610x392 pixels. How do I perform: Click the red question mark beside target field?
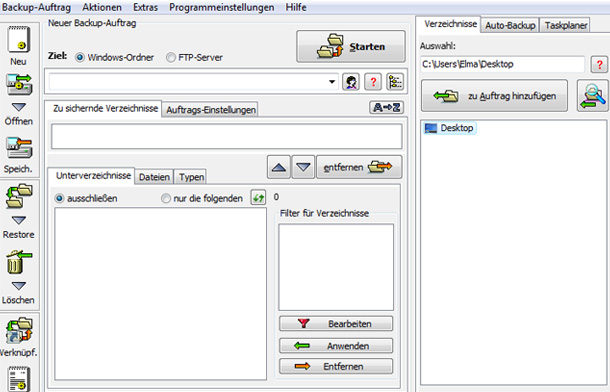pos(373,82)
